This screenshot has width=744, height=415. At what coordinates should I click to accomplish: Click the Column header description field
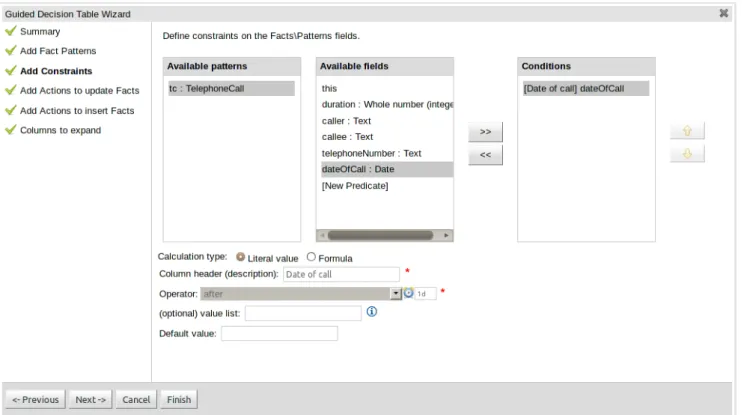[341, 274]
